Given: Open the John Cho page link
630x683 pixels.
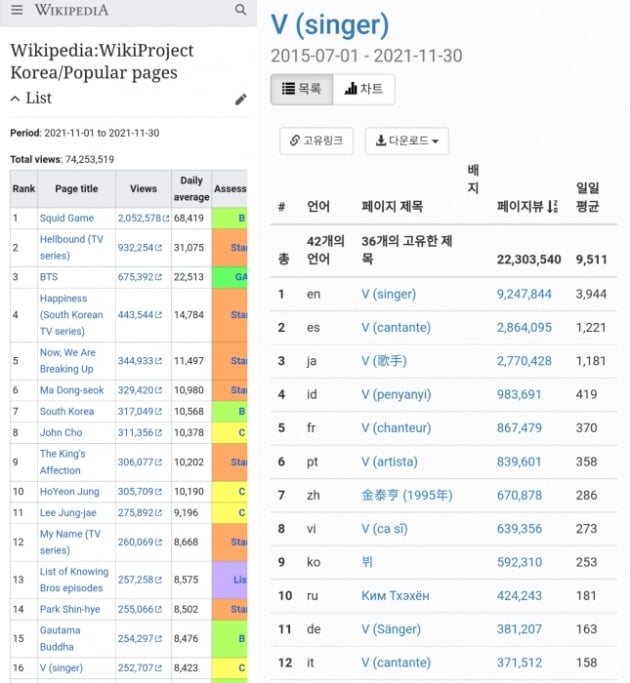Looking at the screenshot, I should [x=61, y=432].
